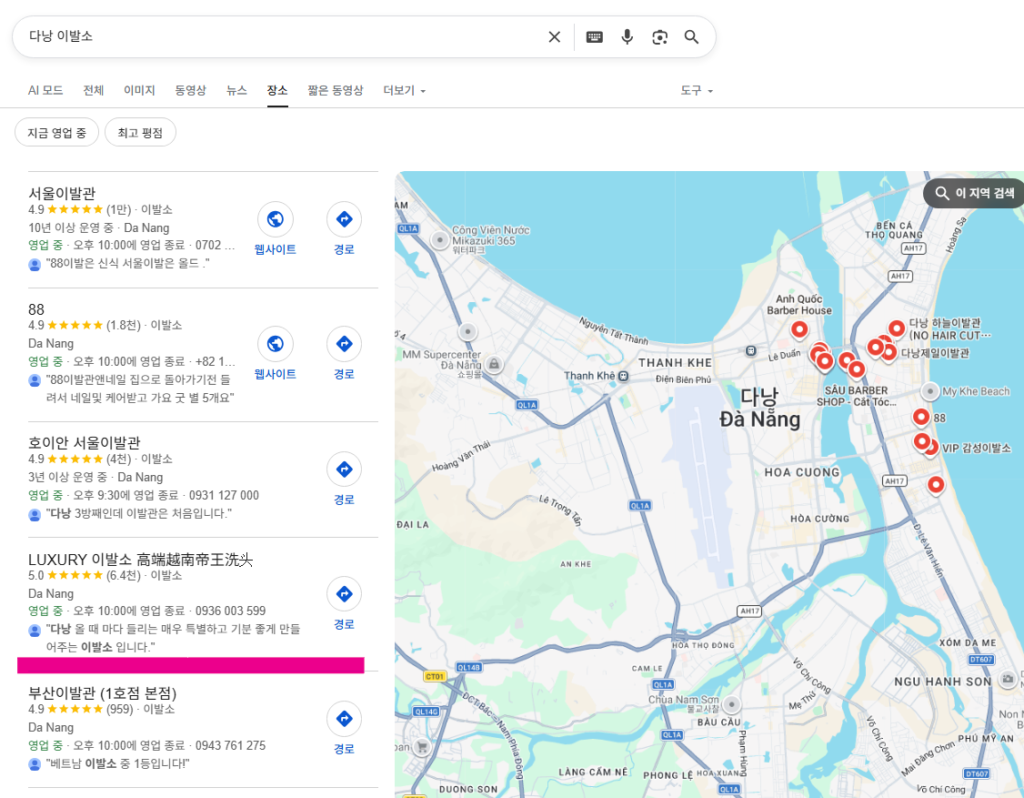Click the 다낭 Đà Nẵng city label

[760, 408]
